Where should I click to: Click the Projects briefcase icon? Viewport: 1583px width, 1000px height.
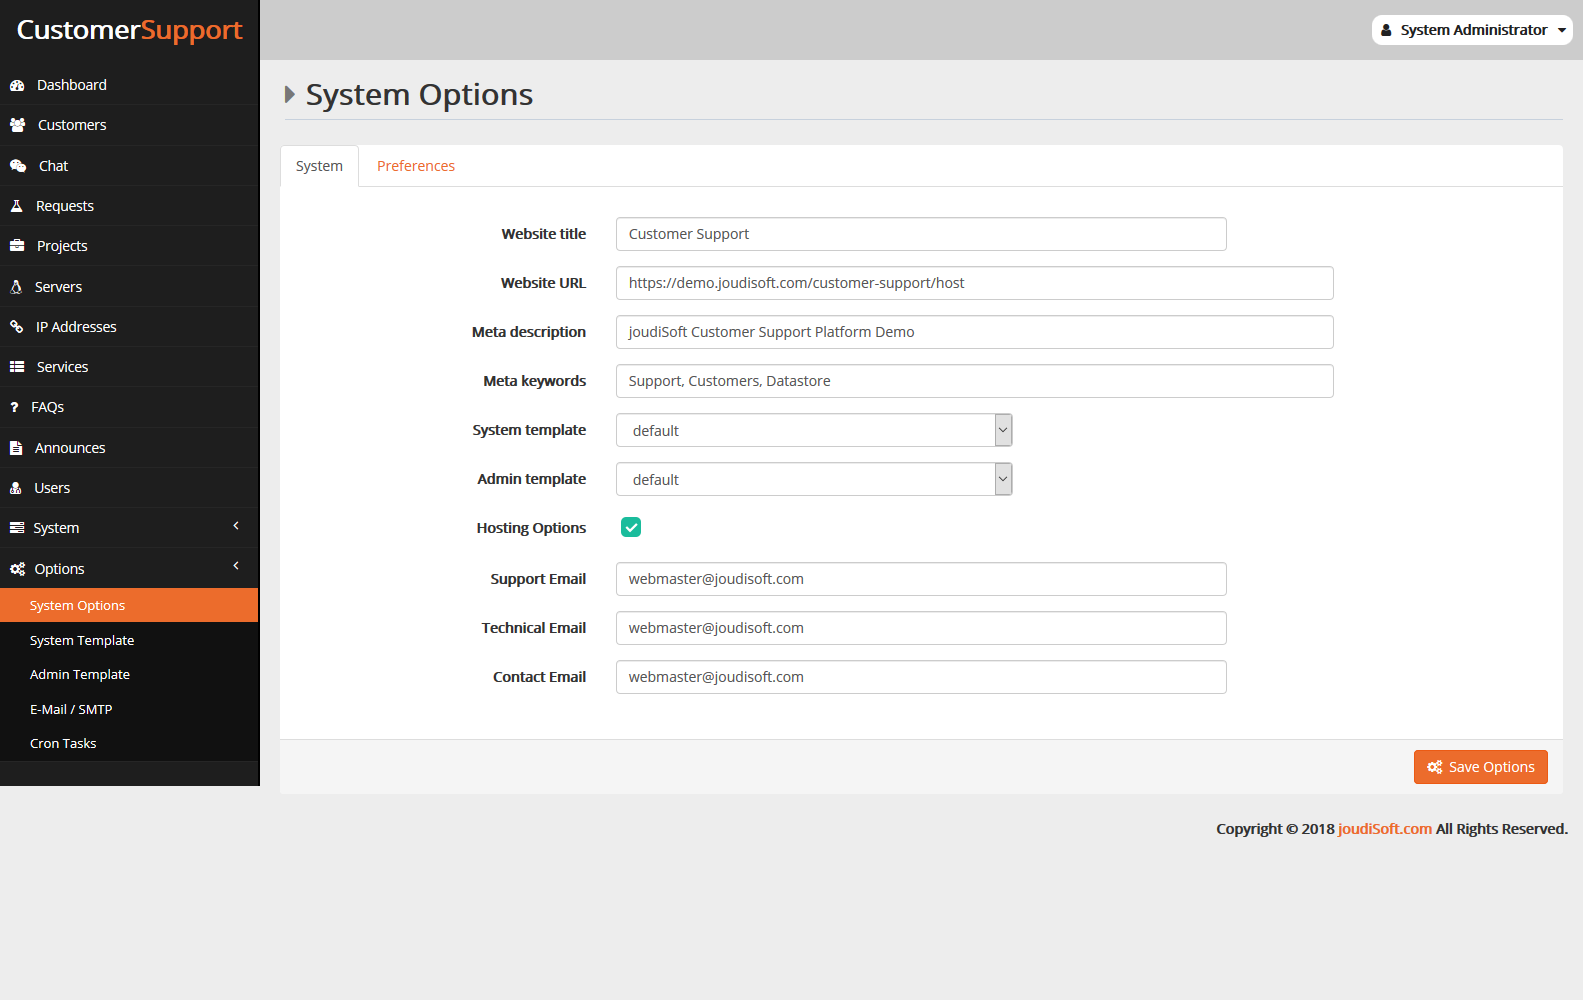point(17,246)
